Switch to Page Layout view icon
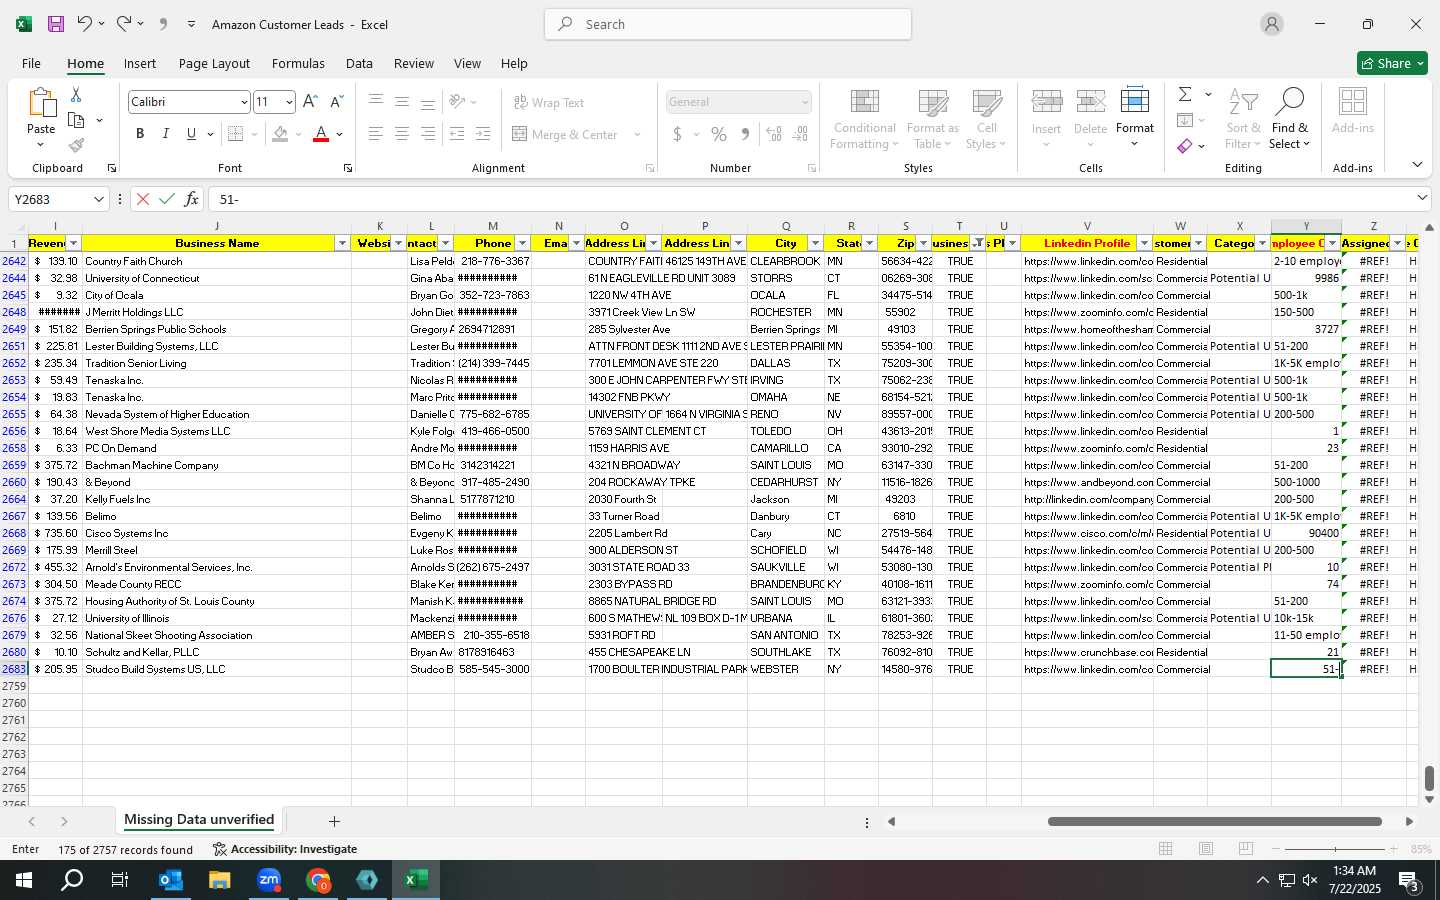The image size is (1440, 900). coord(1206,849)
